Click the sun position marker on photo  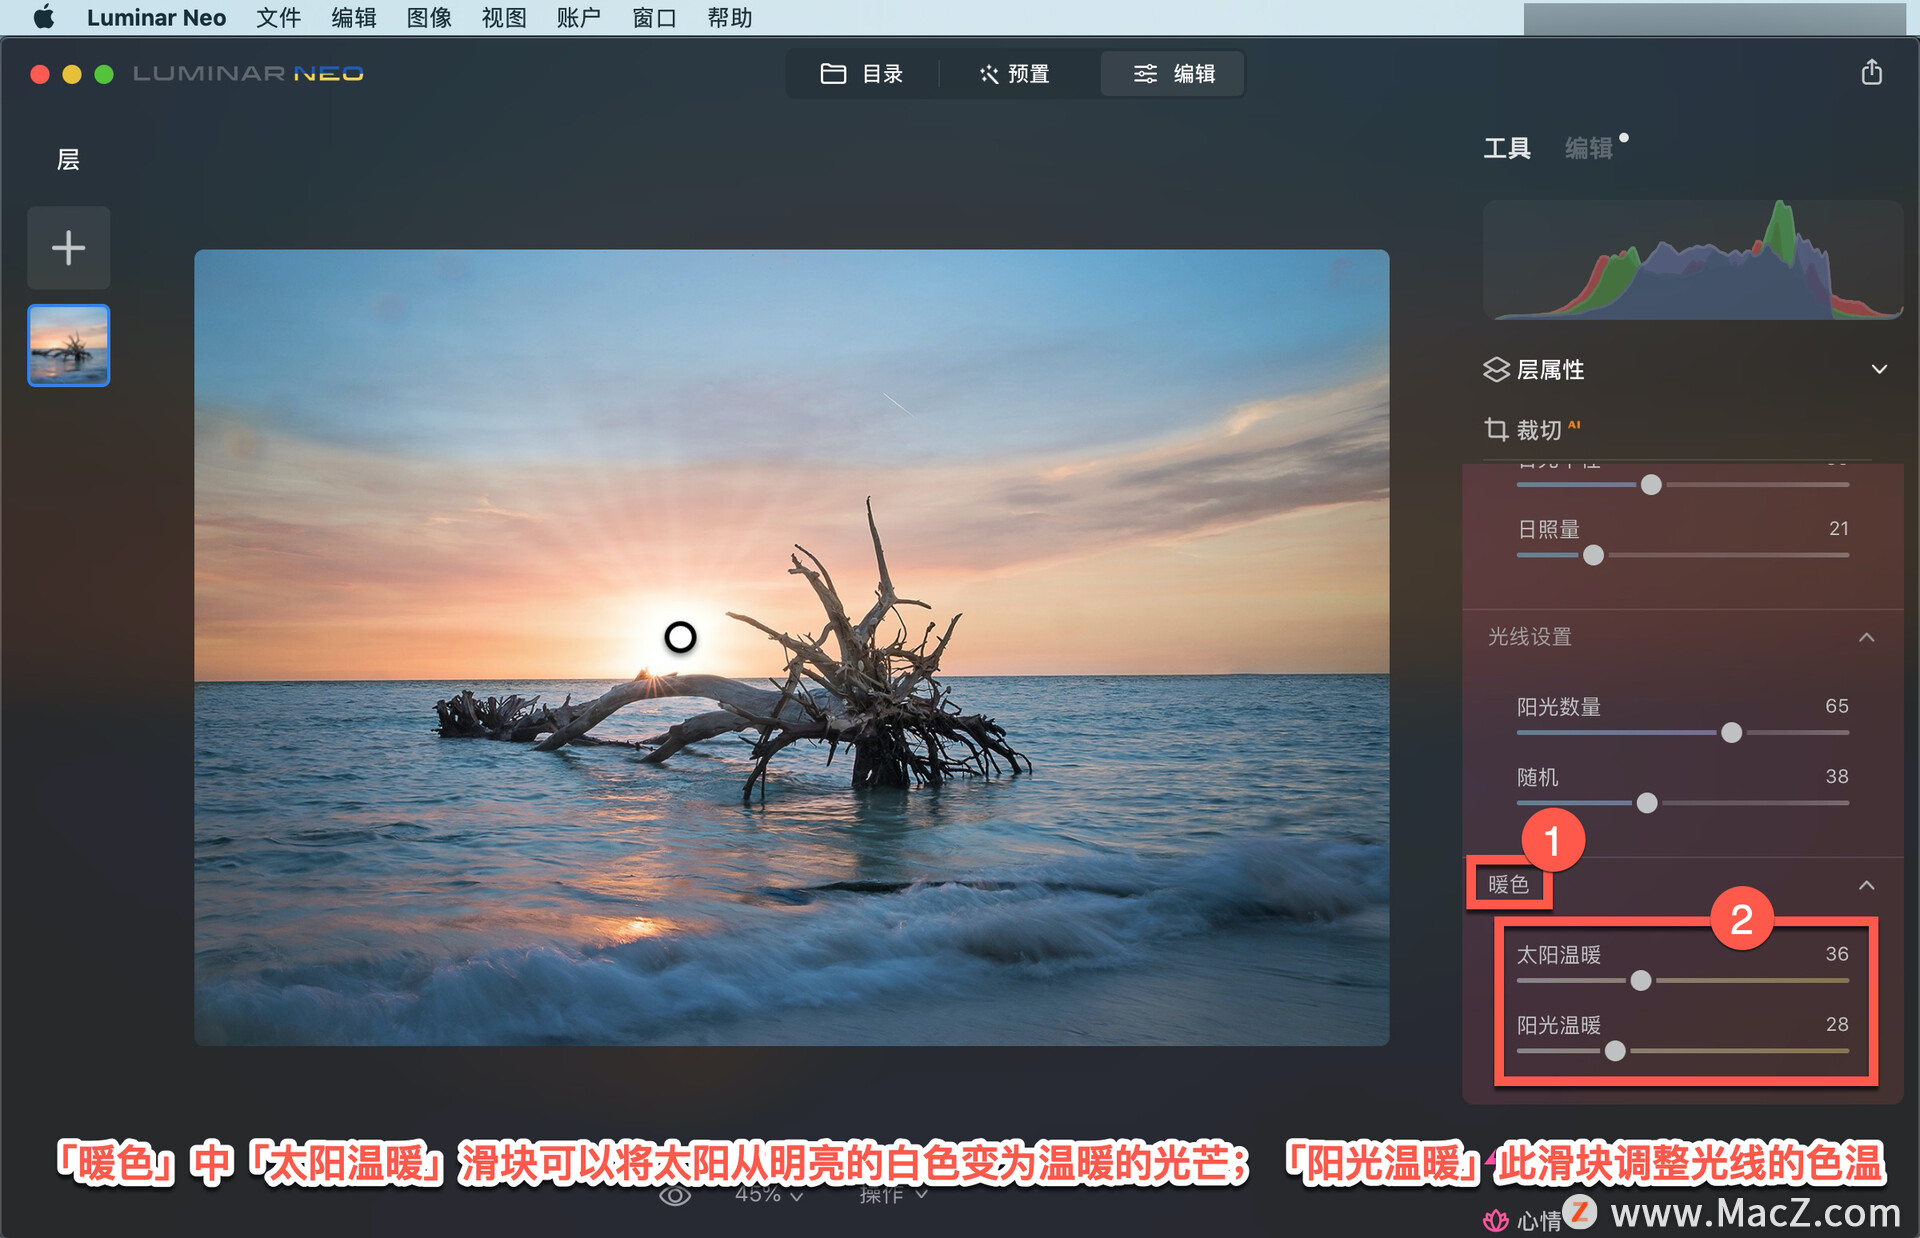pyautogui.click(x=680, y=637)
